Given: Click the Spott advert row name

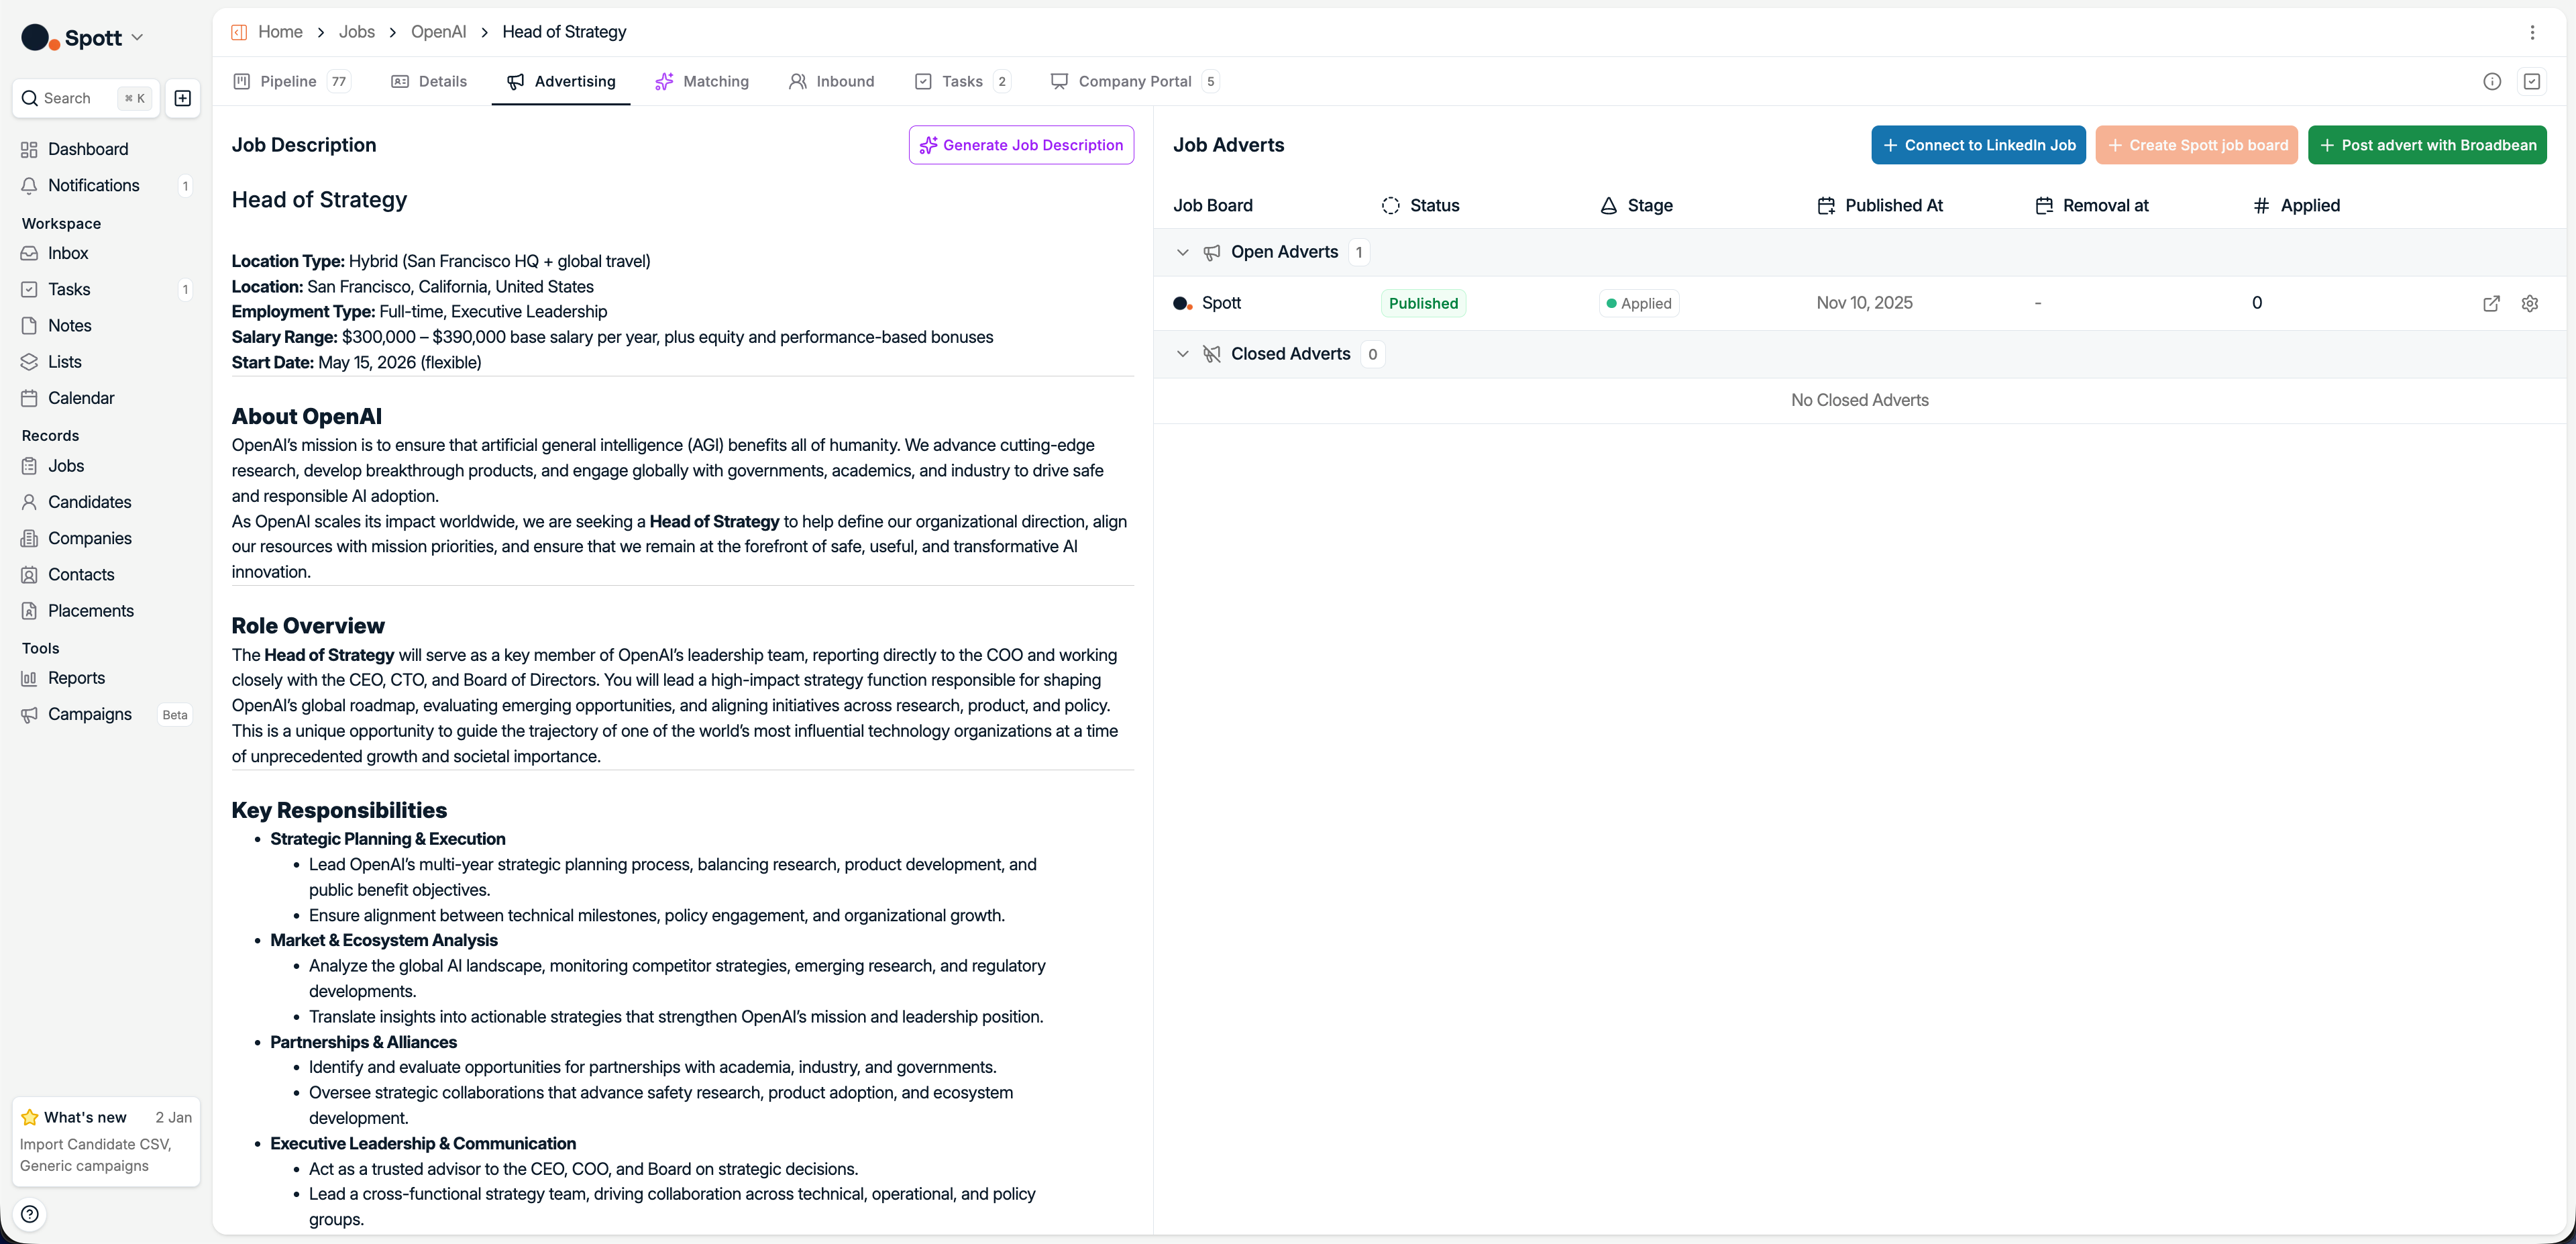Looking at the screenshot, I should tap(1221, 303).
